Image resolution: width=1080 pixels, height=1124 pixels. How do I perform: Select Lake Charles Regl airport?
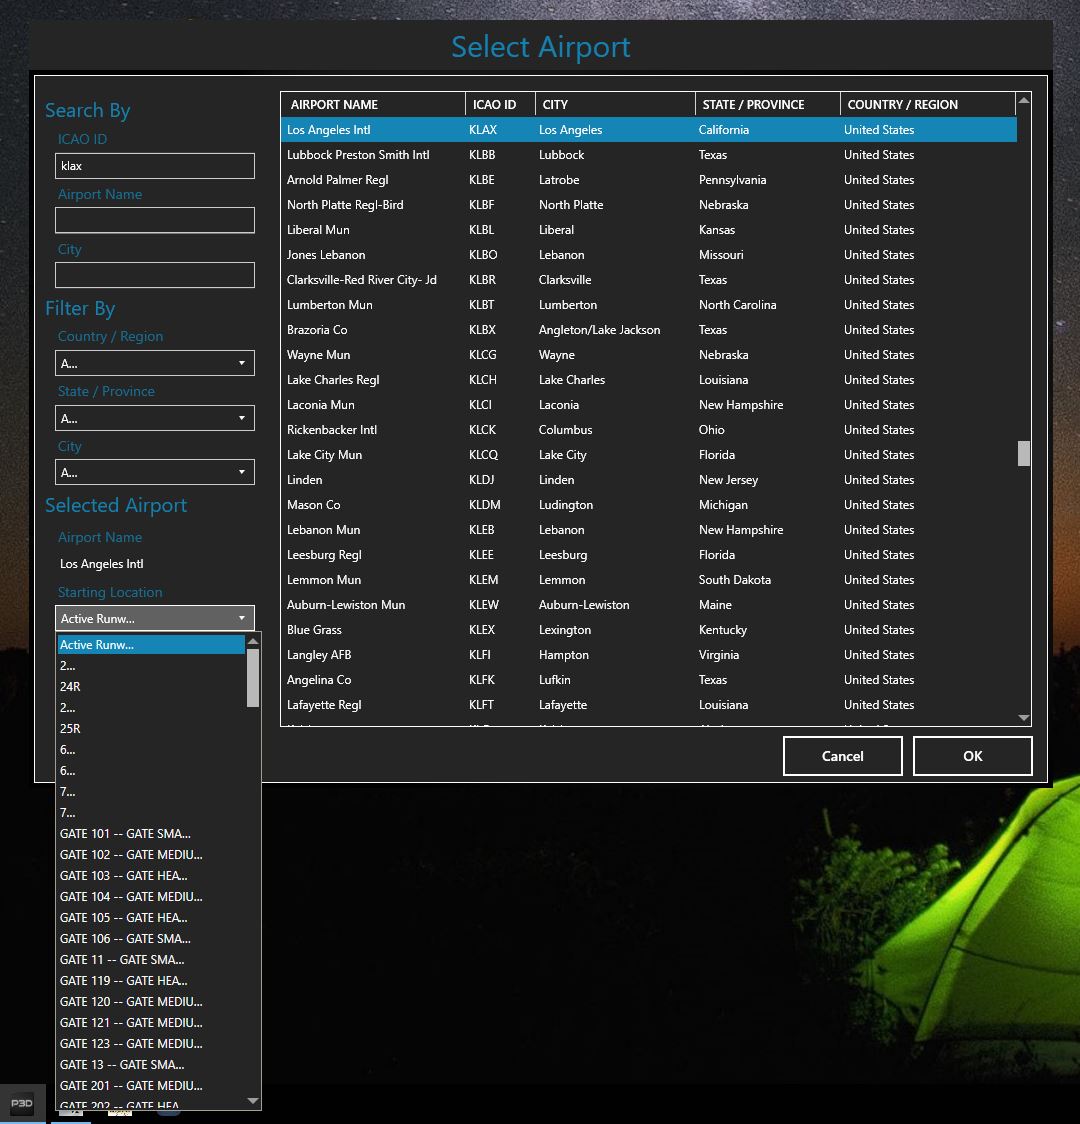point(649,380)
